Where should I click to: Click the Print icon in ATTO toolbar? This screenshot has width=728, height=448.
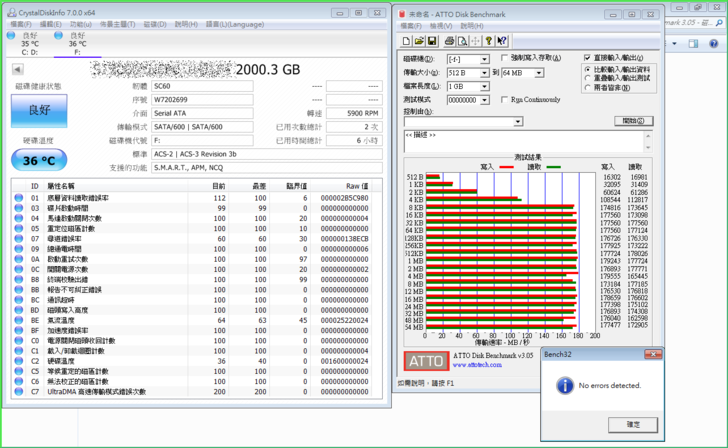[449, 41]
